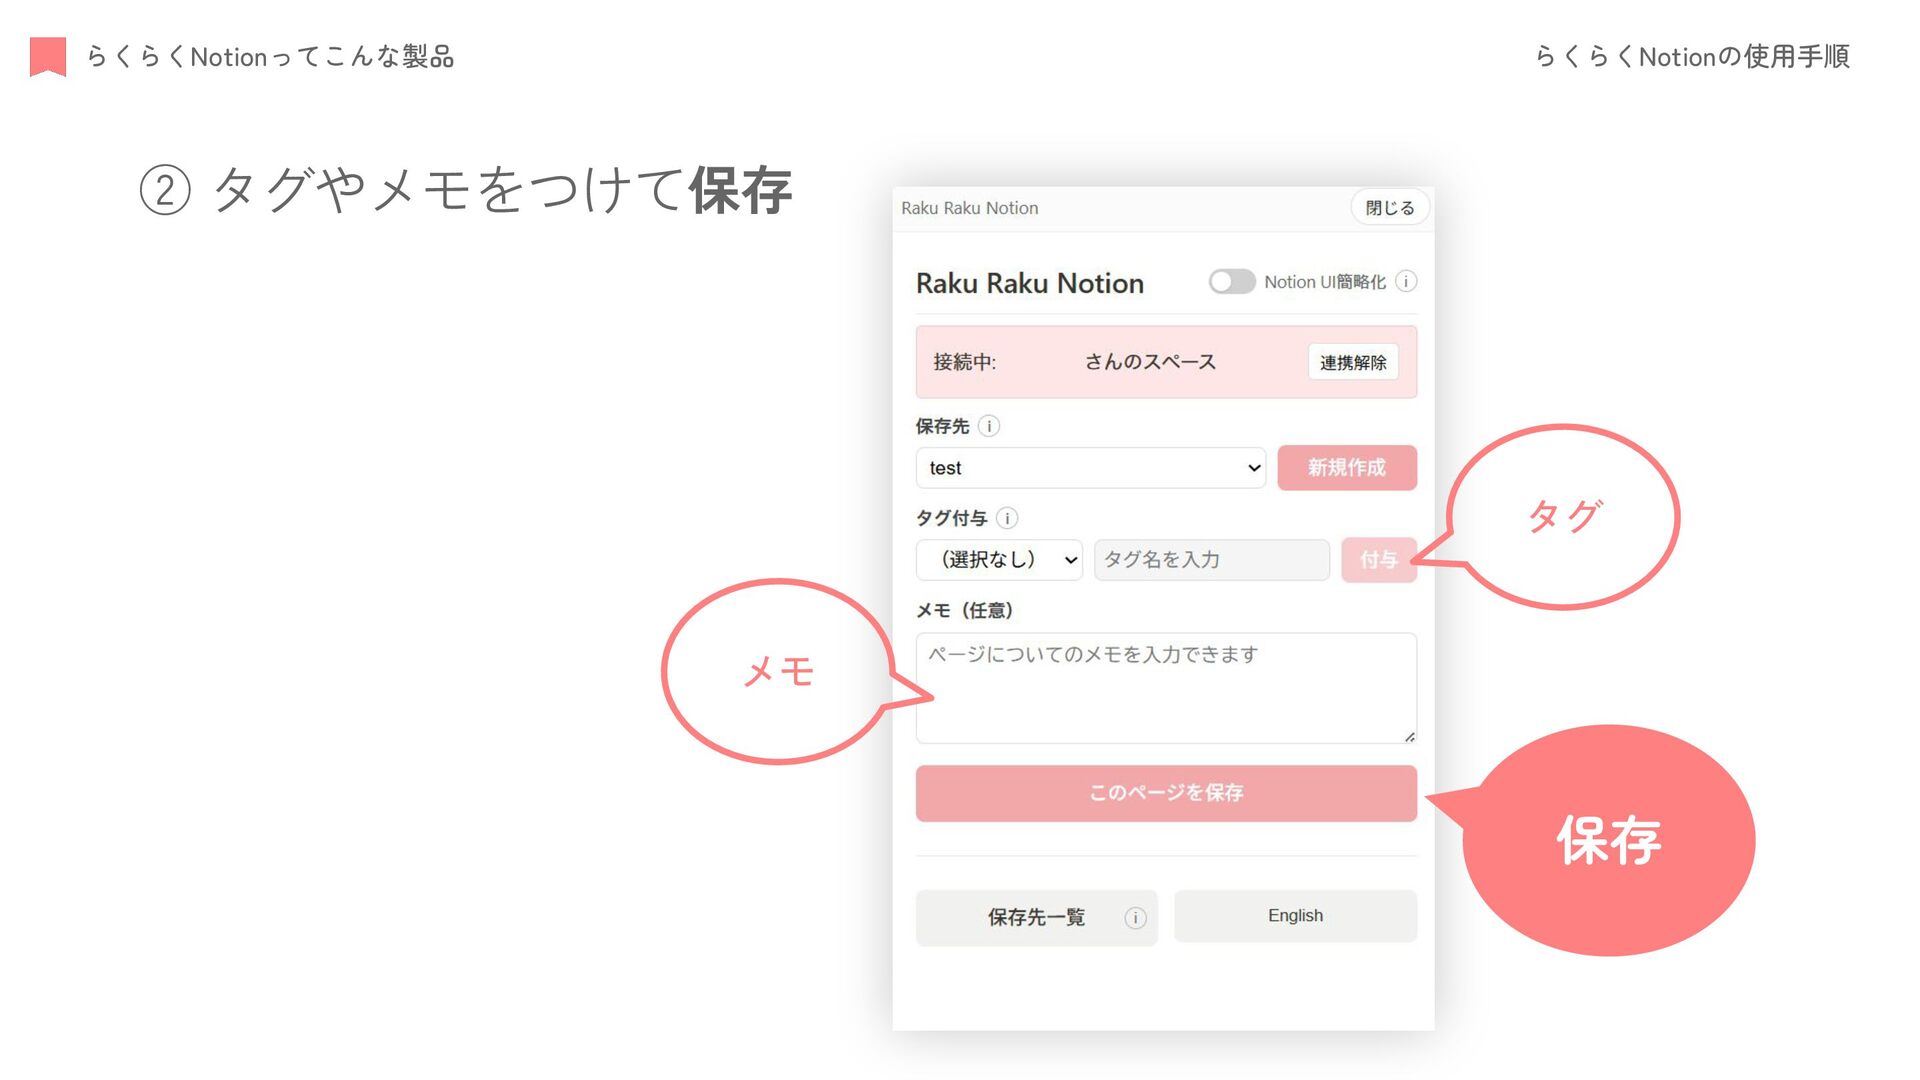Click the memo textarea resize handle
This screenshot has width=1920, height=1080.
click(x=1409, y=737)
